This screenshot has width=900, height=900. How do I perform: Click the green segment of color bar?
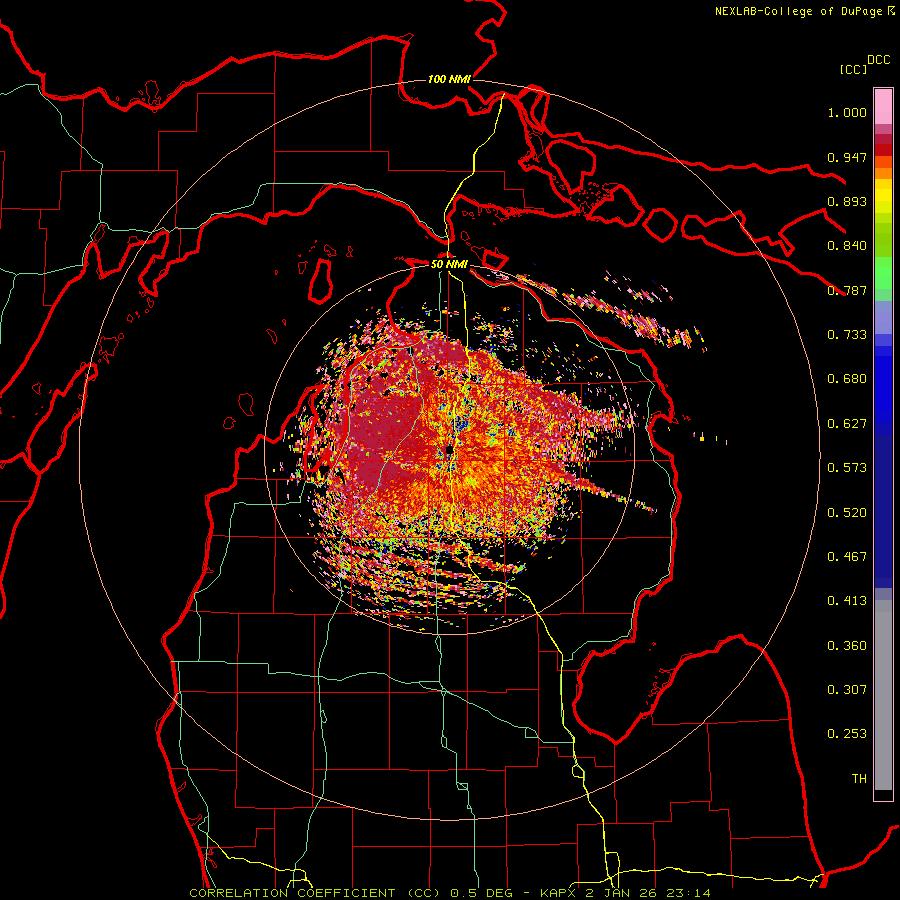point(883,273)
